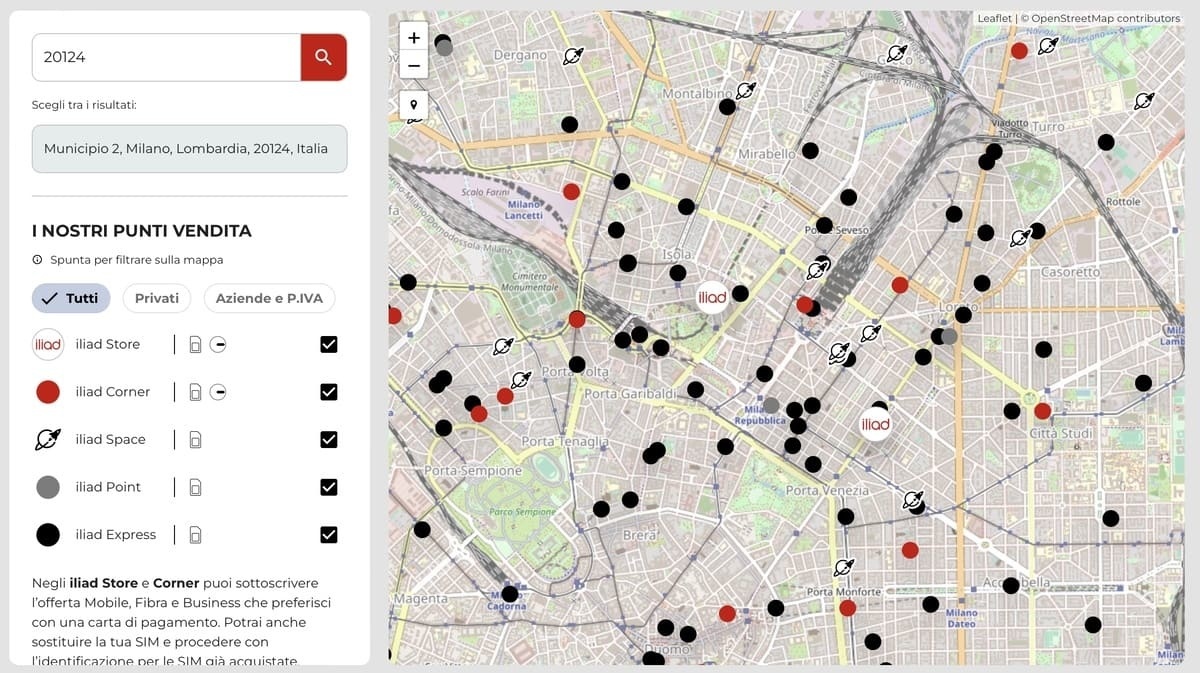The width and height of the screenshot is (1200, 673).
Task: Click the iliad Store logo in legend
Action: (48, 344)
